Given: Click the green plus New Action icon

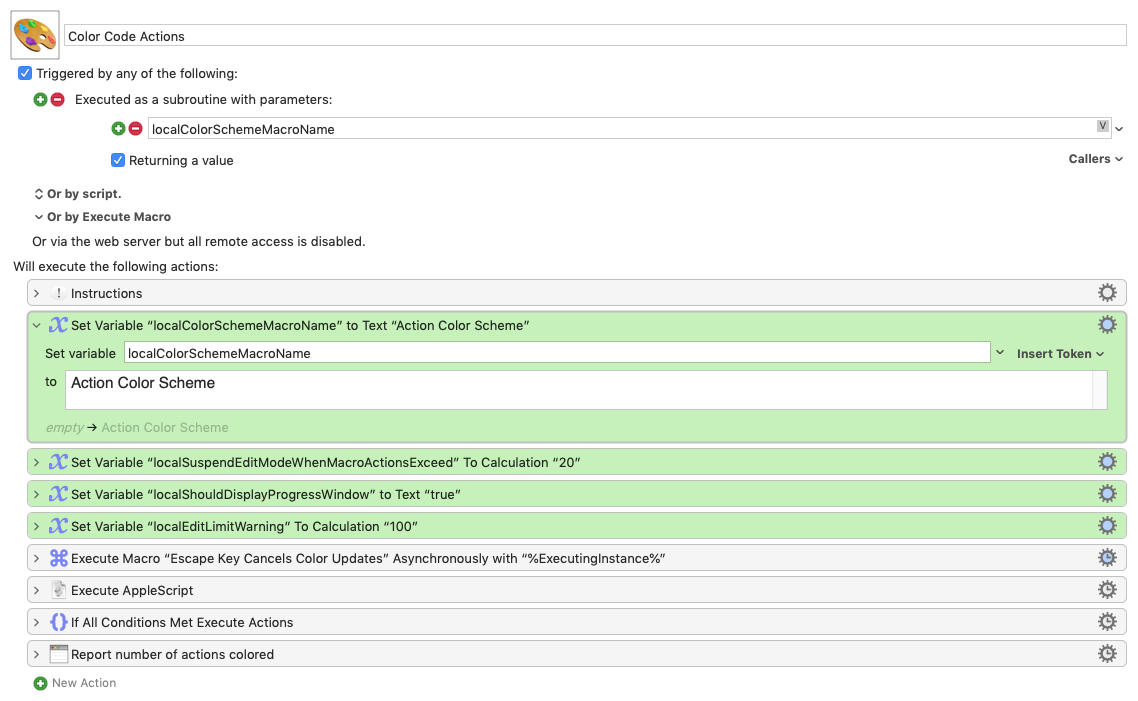Looking at the screenshot, I should click(x=41, y=684).
